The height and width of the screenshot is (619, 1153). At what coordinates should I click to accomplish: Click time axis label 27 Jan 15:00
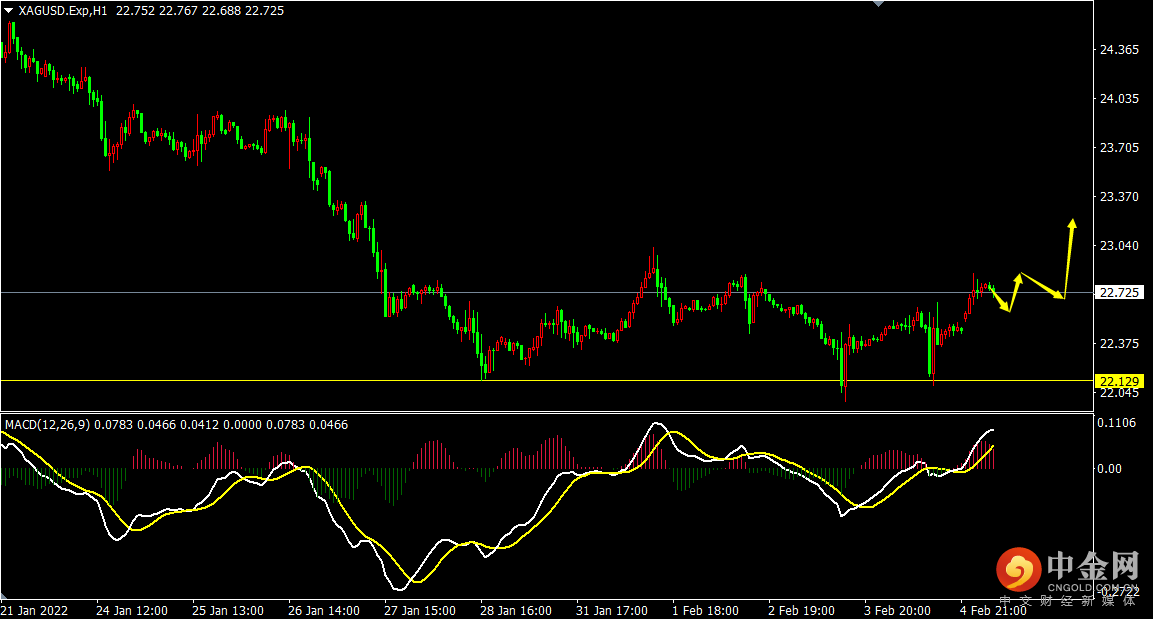click(420, 611)
